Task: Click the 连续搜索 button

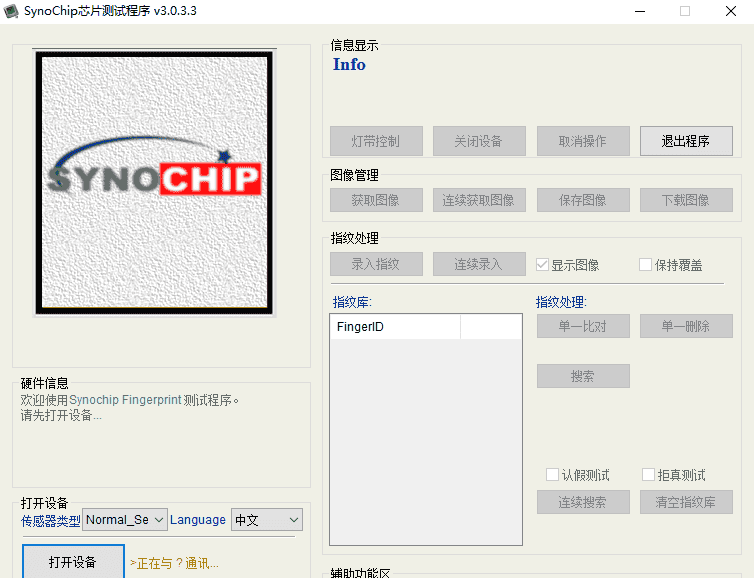Action: click(583, 502)
